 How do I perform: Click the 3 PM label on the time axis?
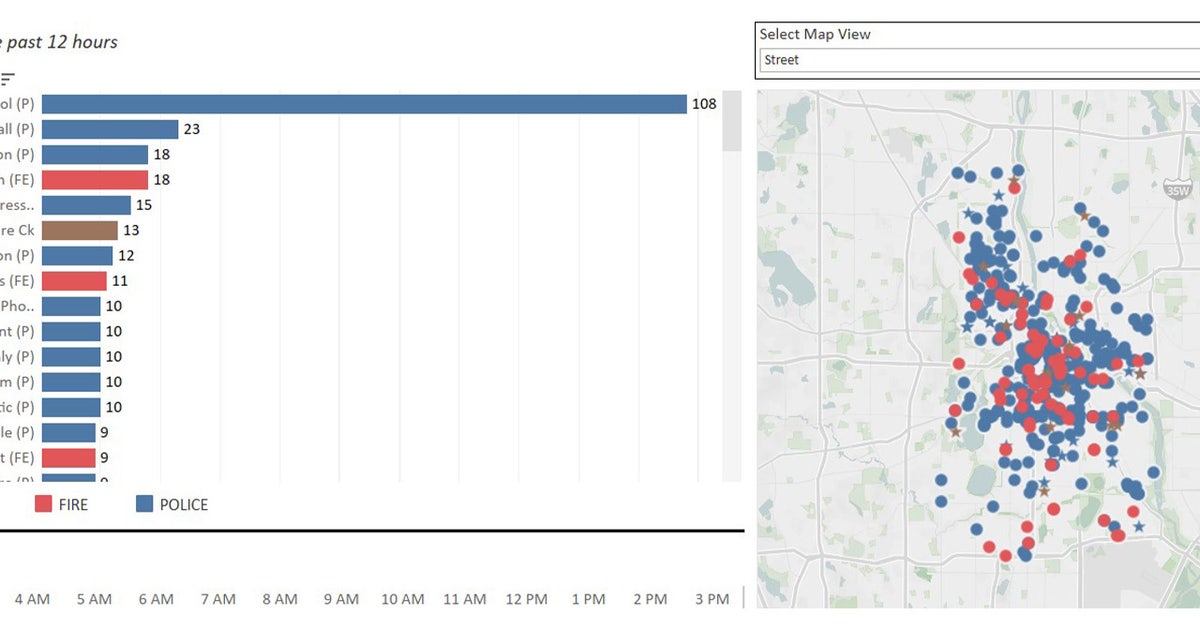pos(711,599)
